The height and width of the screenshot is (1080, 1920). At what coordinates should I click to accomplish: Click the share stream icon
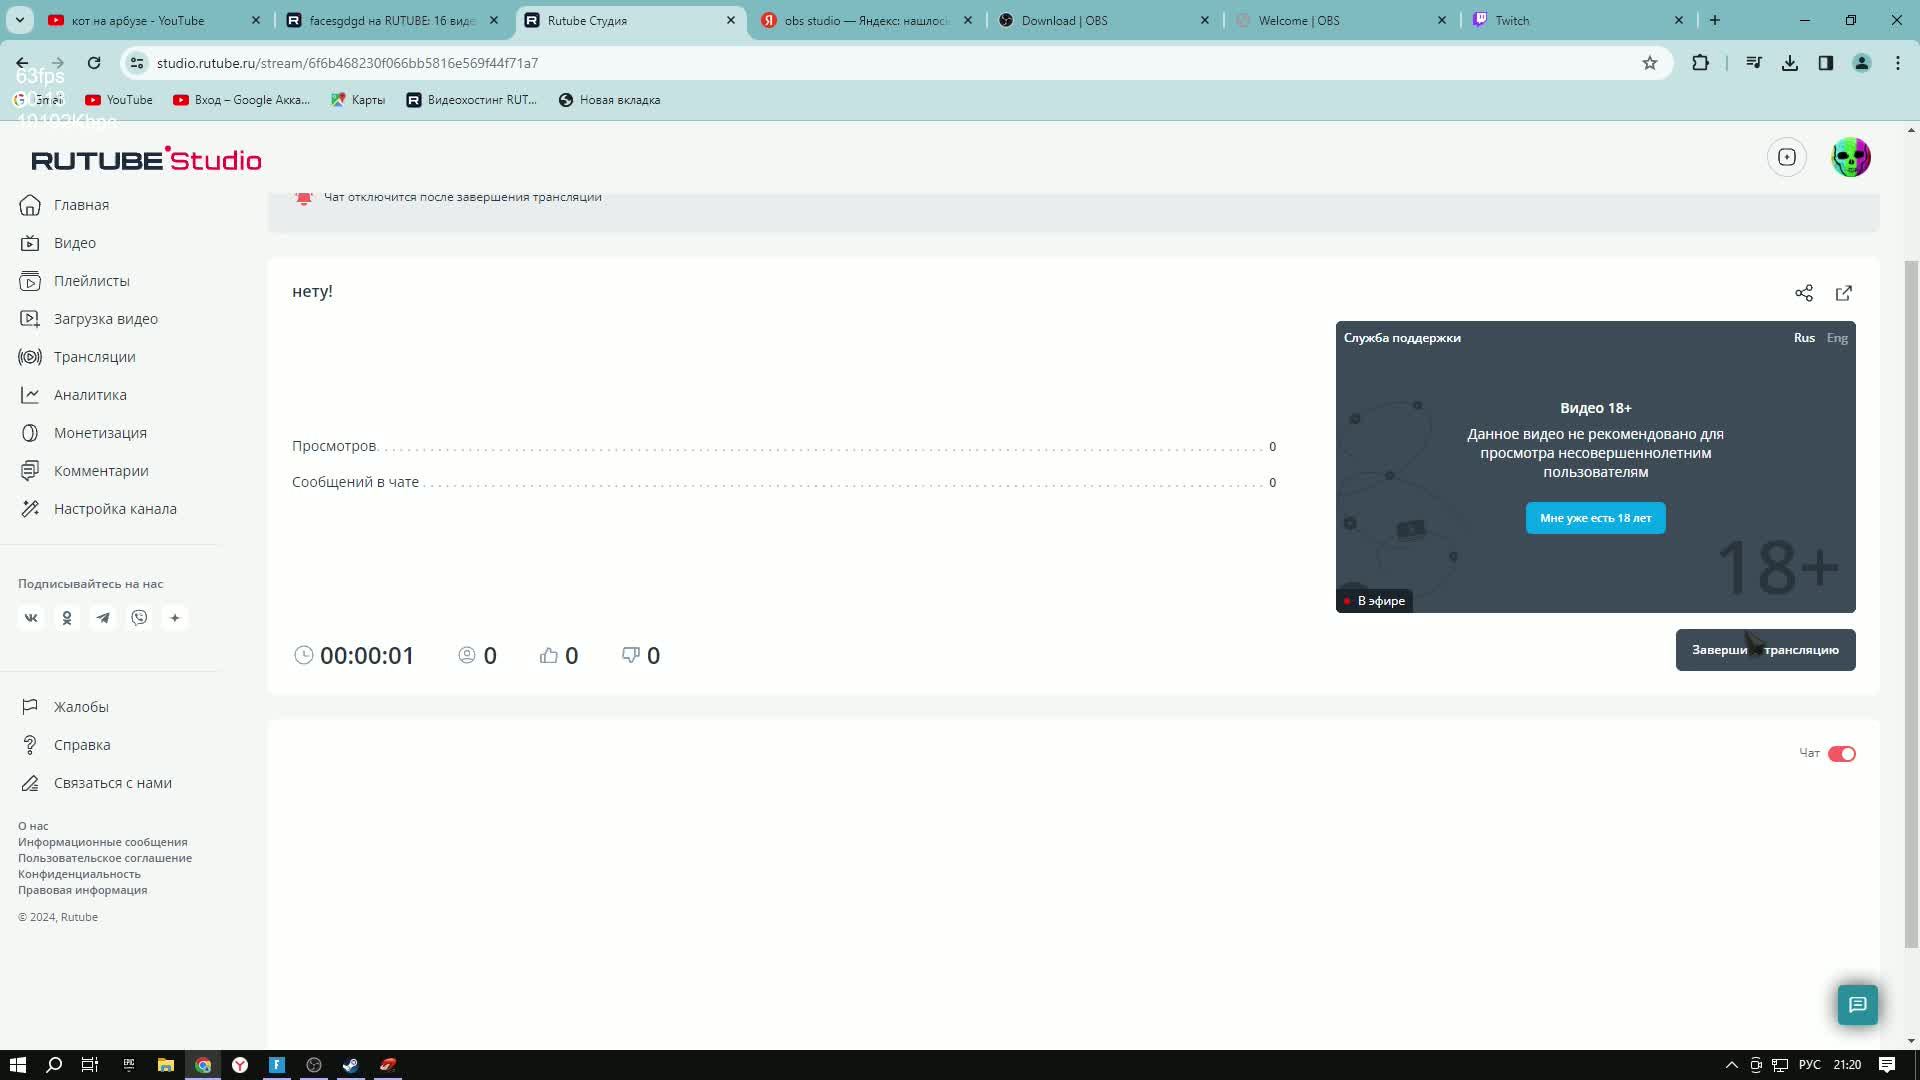pyautogui.click(x=1803, y=293)
